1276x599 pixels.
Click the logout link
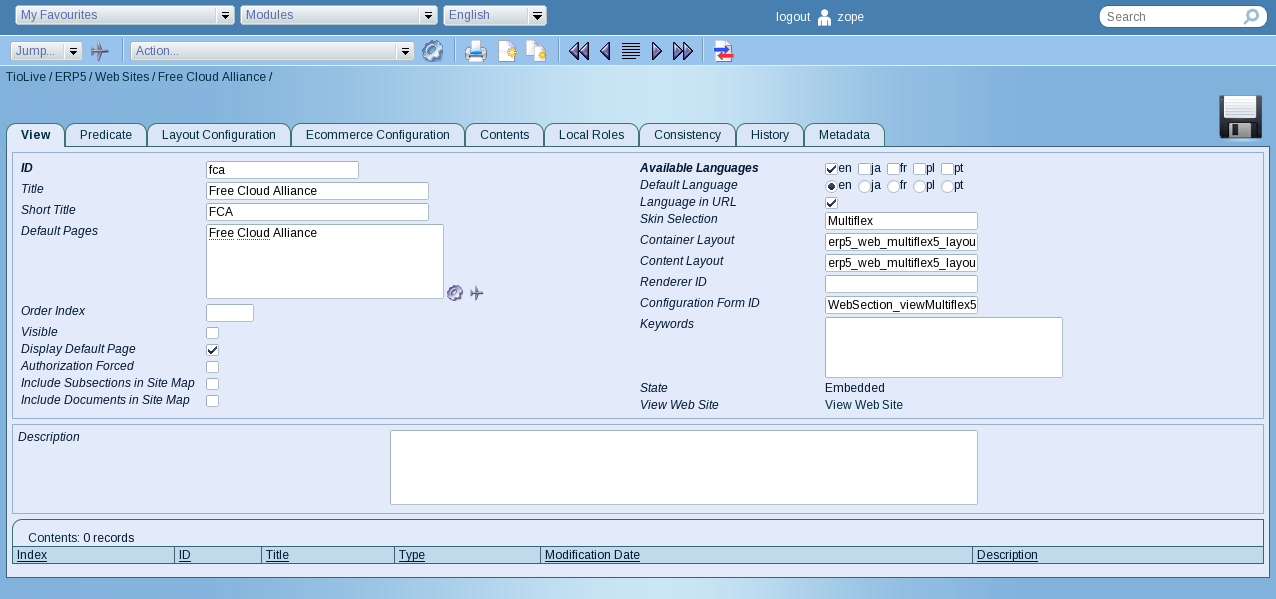pyautogui.click(x=793, y=17)
